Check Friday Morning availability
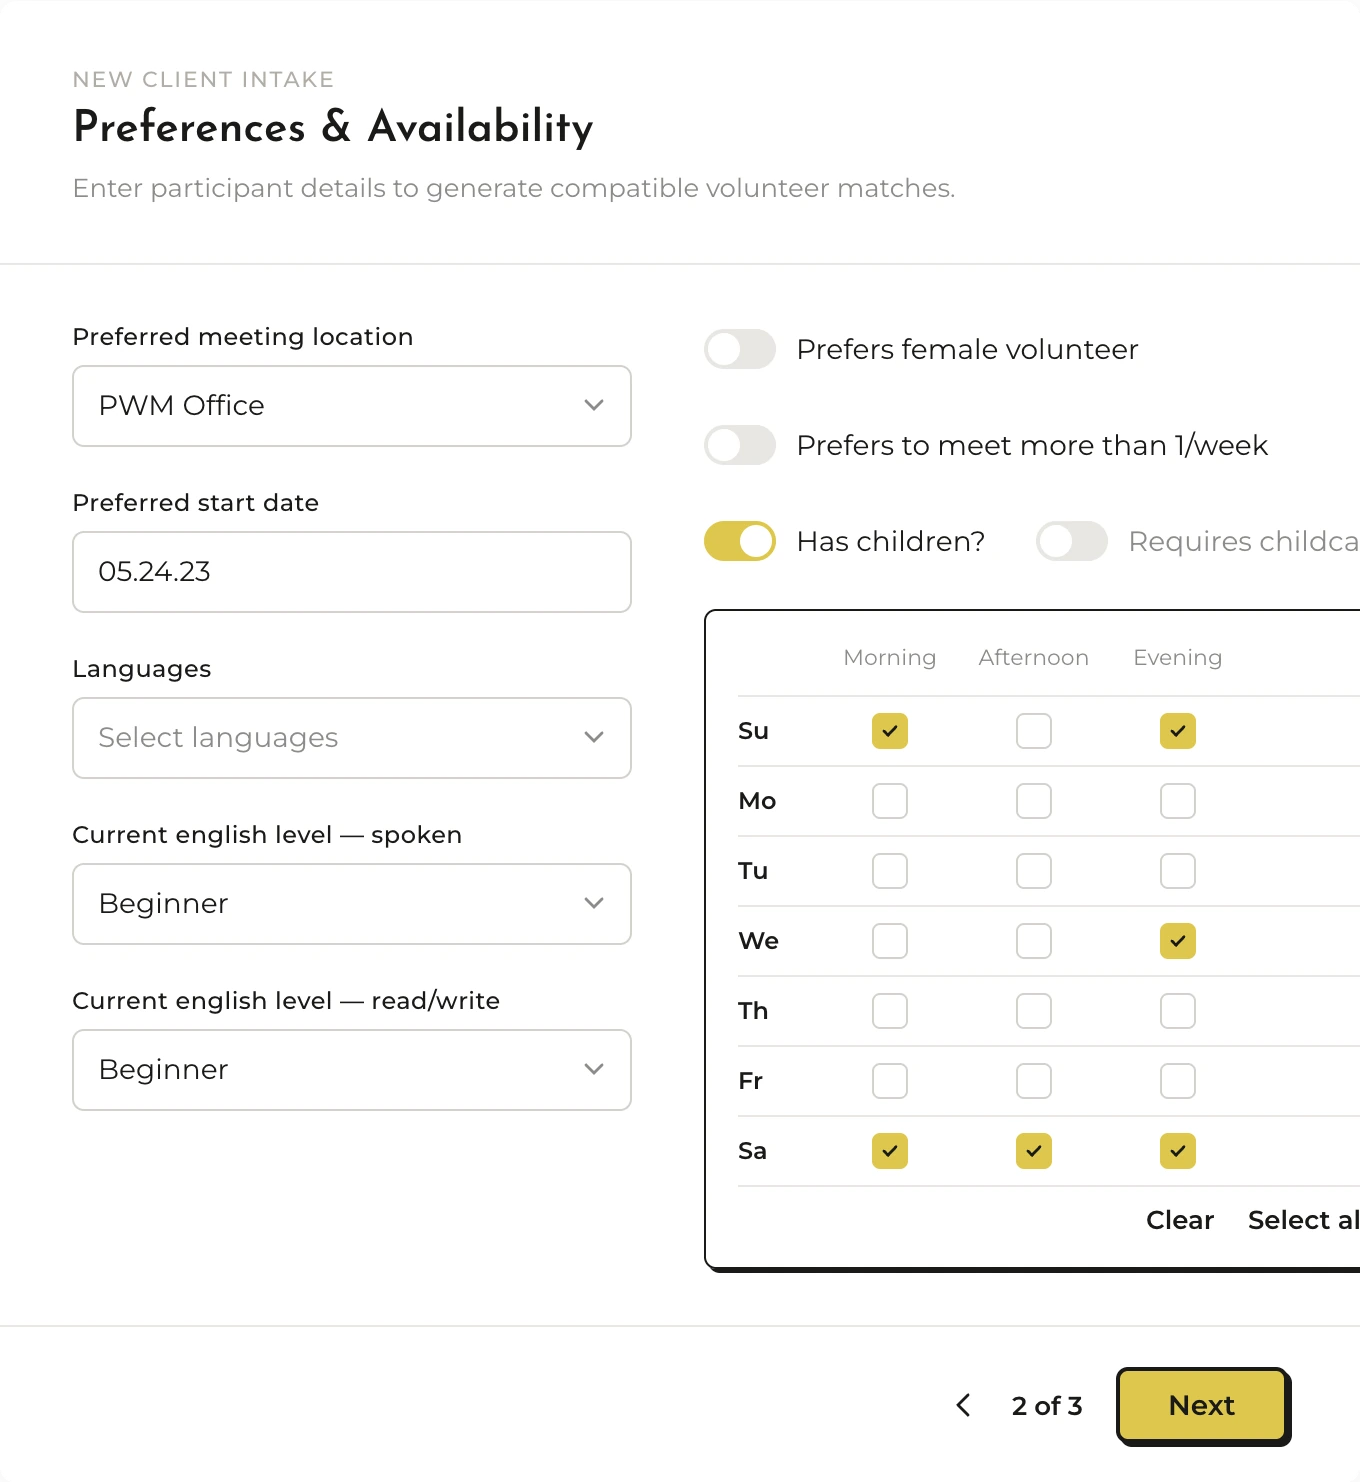Viewport: 1360px width, 1482px height. pyautogui.click(x=890, y=1081)
